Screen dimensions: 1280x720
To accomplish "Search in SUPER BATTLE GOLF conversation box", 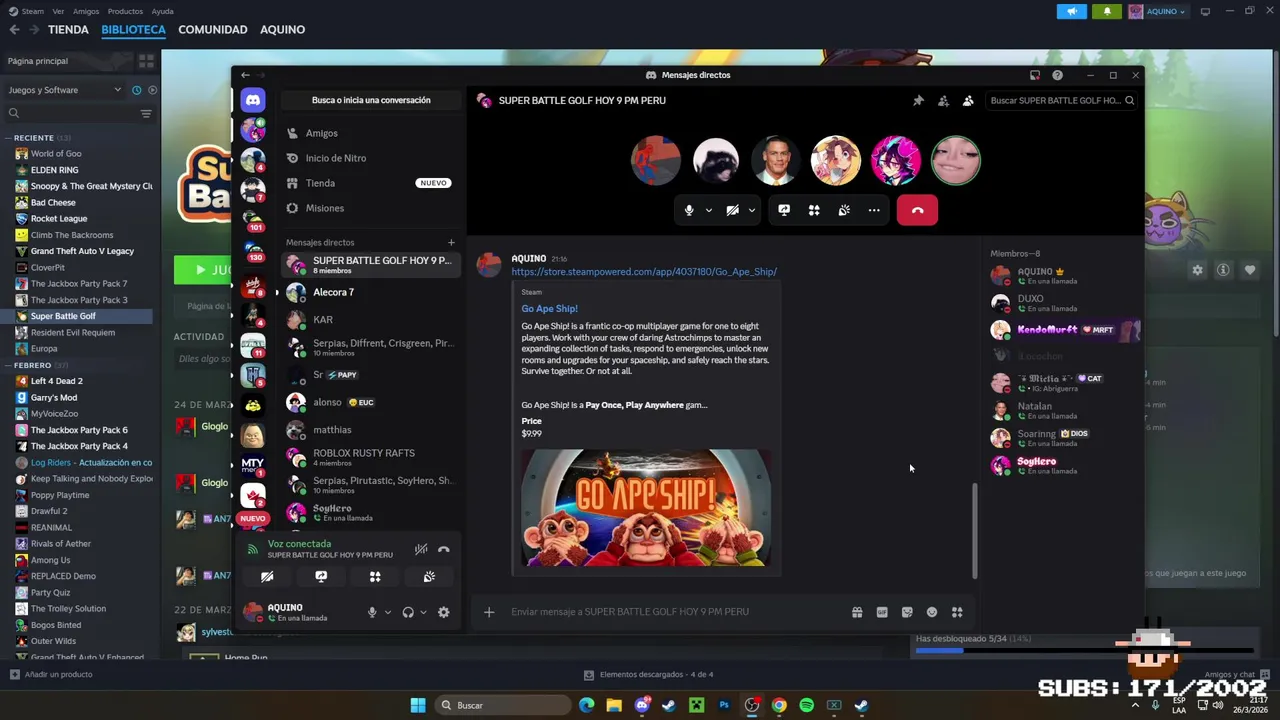I will [1062, 101].
